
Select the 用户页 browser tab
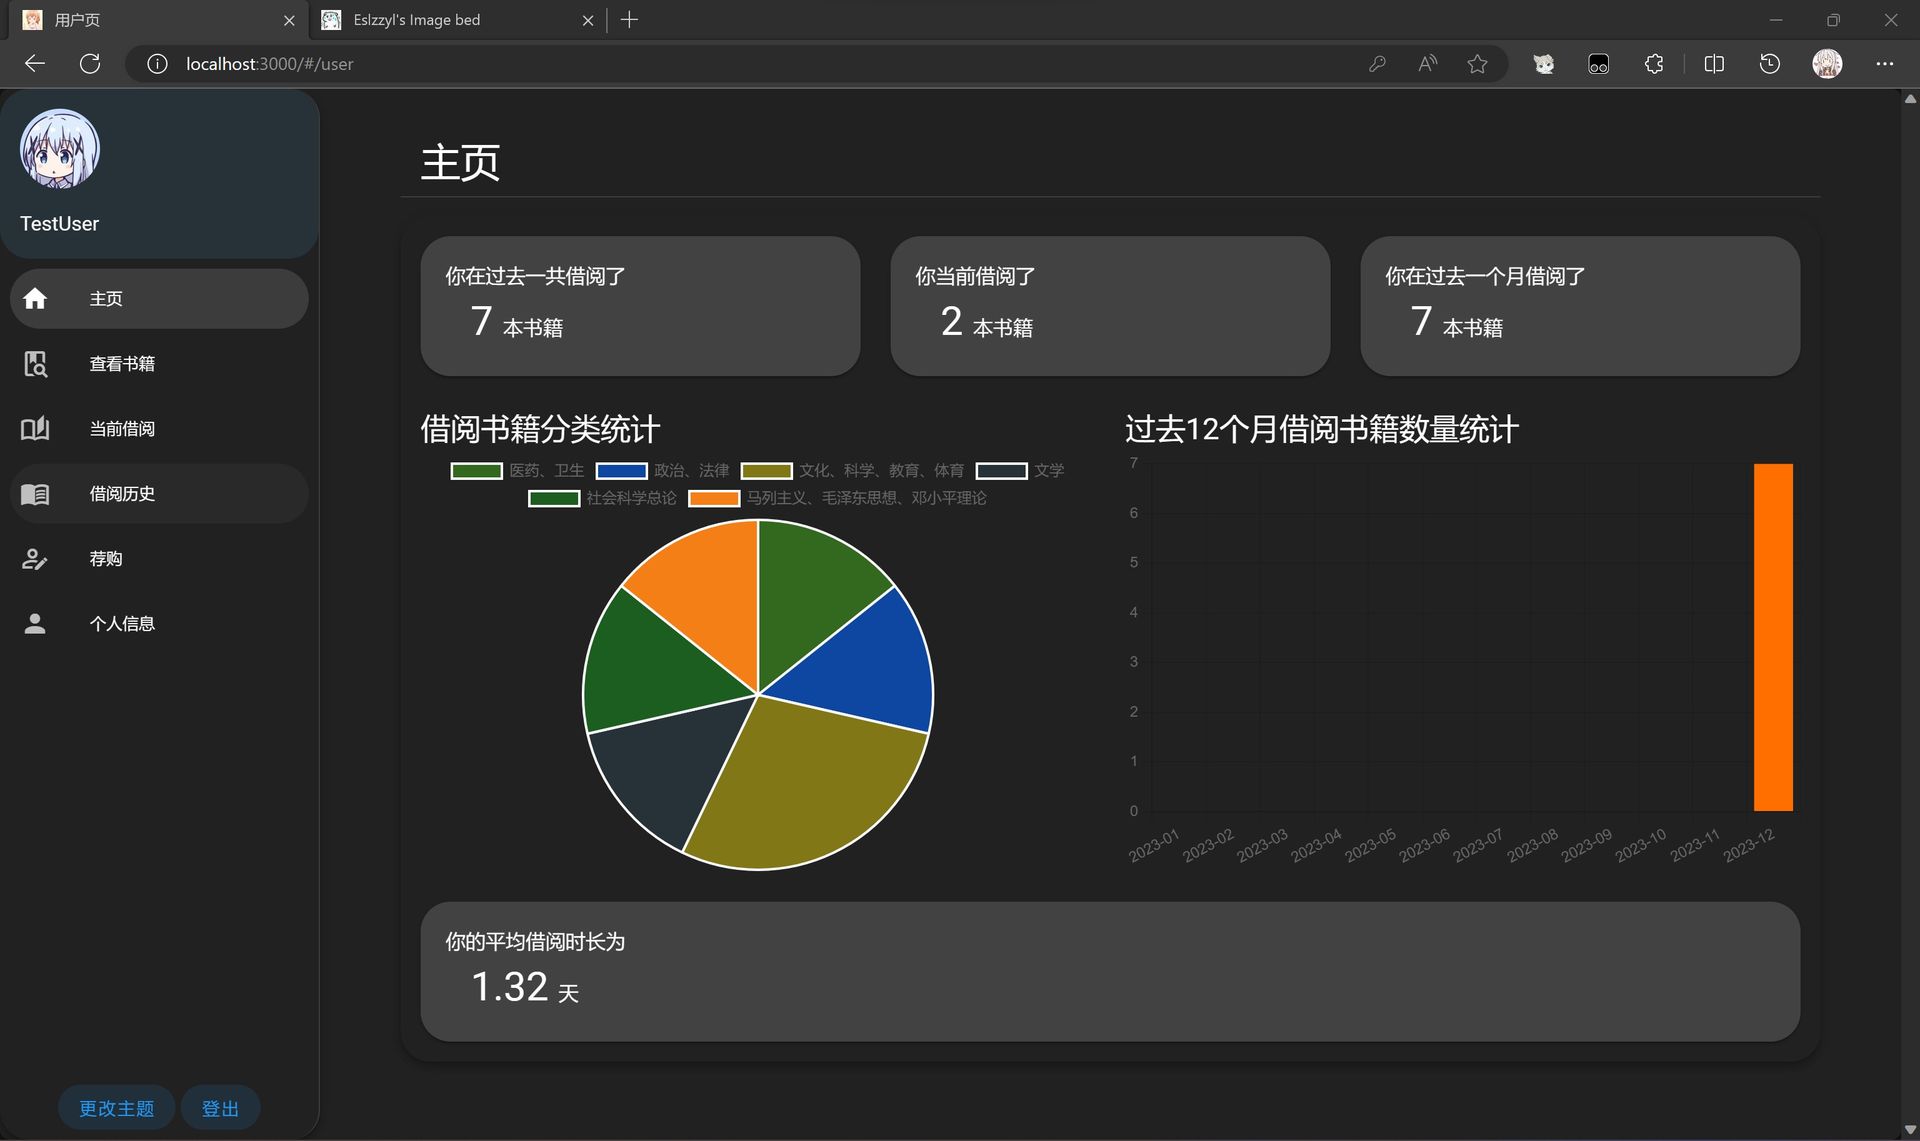pyautogui.click(x=158, y=20)
